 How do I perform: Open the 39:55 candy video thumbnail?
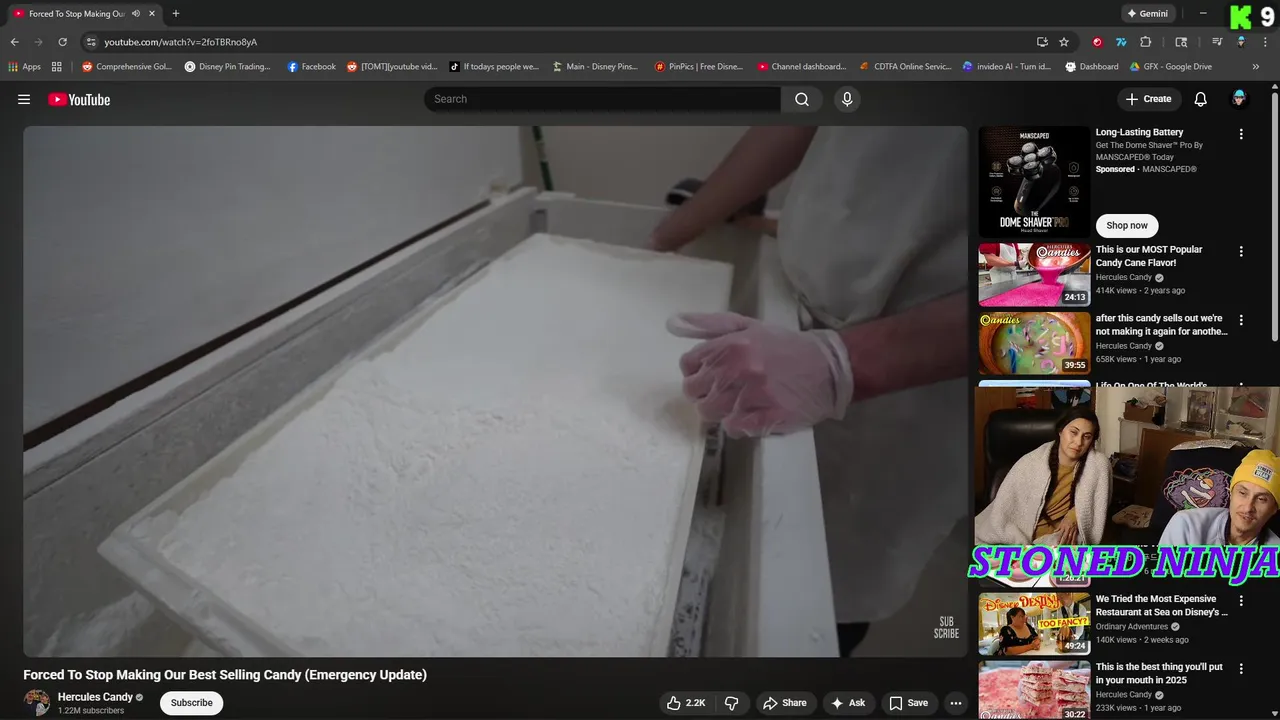point(1034,343)
